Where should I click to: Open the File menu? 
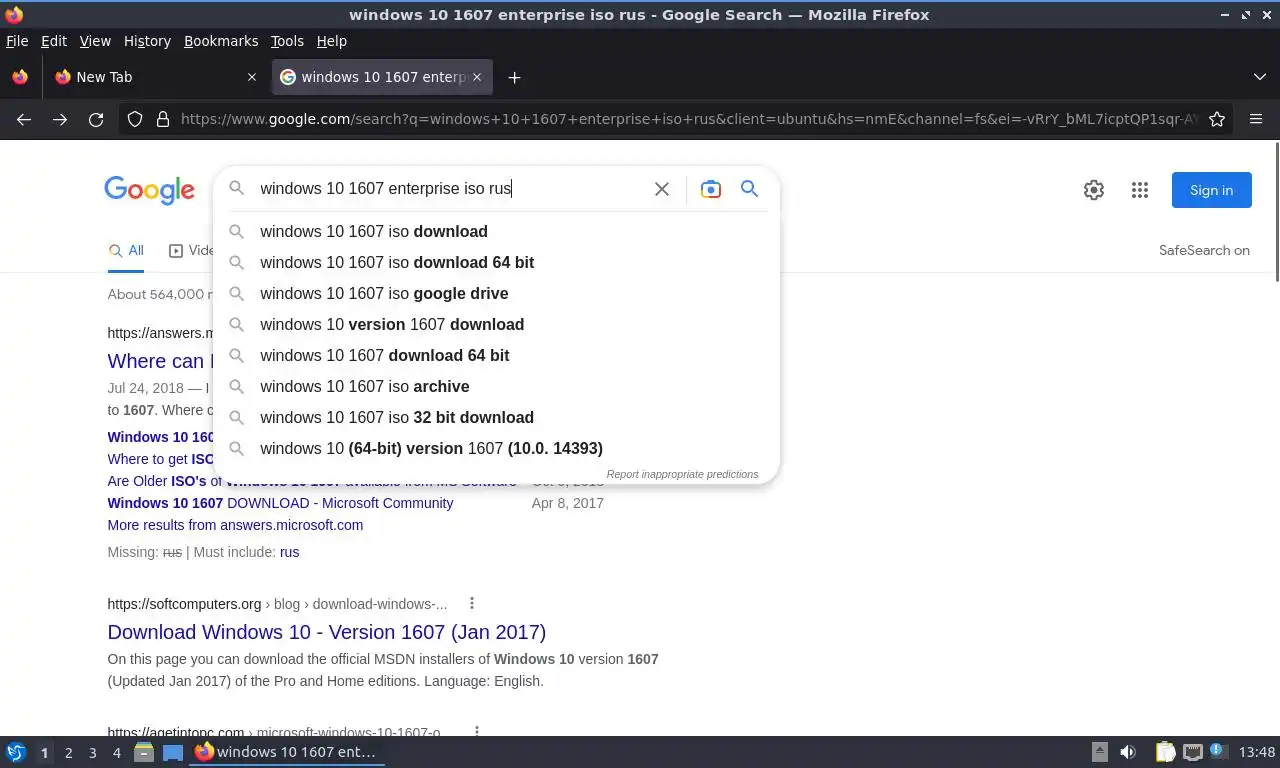17,41
